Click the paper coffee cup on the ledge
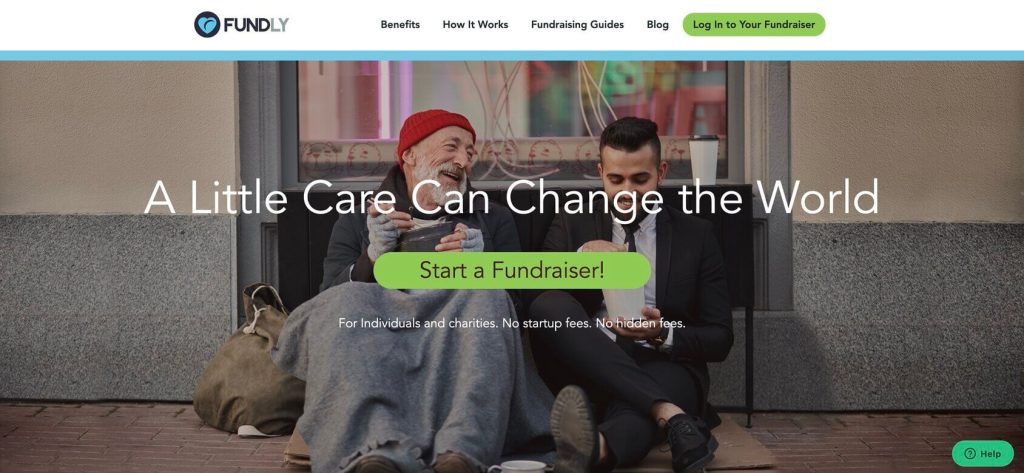Image resolution: width=1024 pixels, height=473 pixels. click(x=703, y=159)
